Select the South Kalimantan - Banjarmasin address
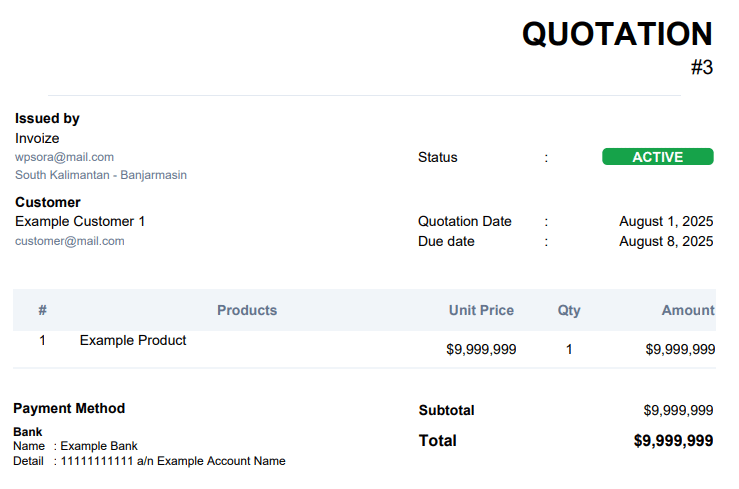Viewport: 739px width, 489px height. click(101, 175)
